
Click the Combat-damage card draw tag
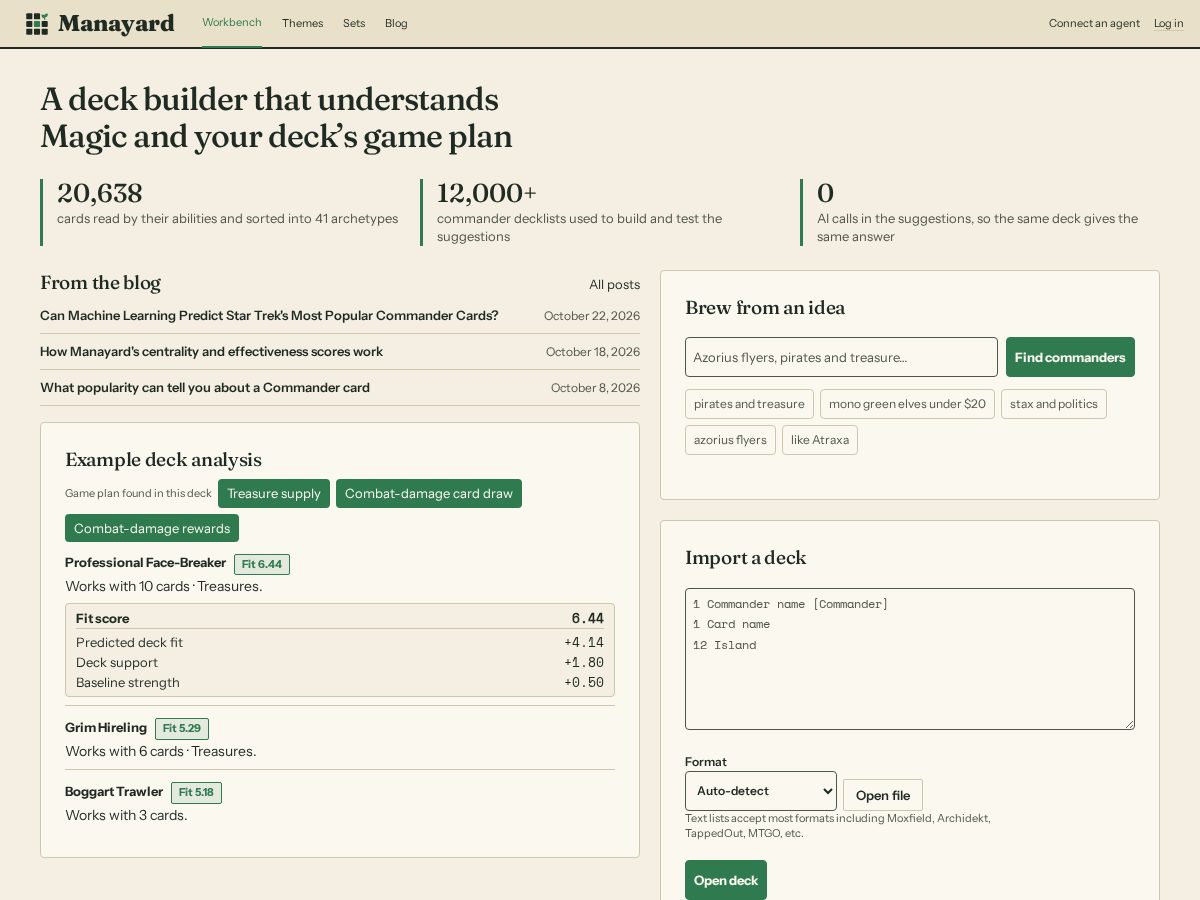pos(429,494)
